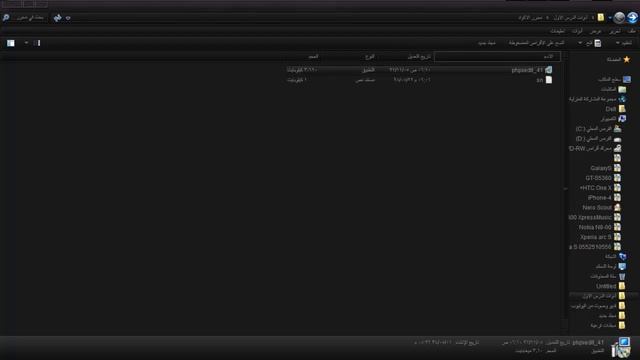The image size is (640, 360).
Task: Open the Edit menu (تحرير)
Action: pos(614,31)
